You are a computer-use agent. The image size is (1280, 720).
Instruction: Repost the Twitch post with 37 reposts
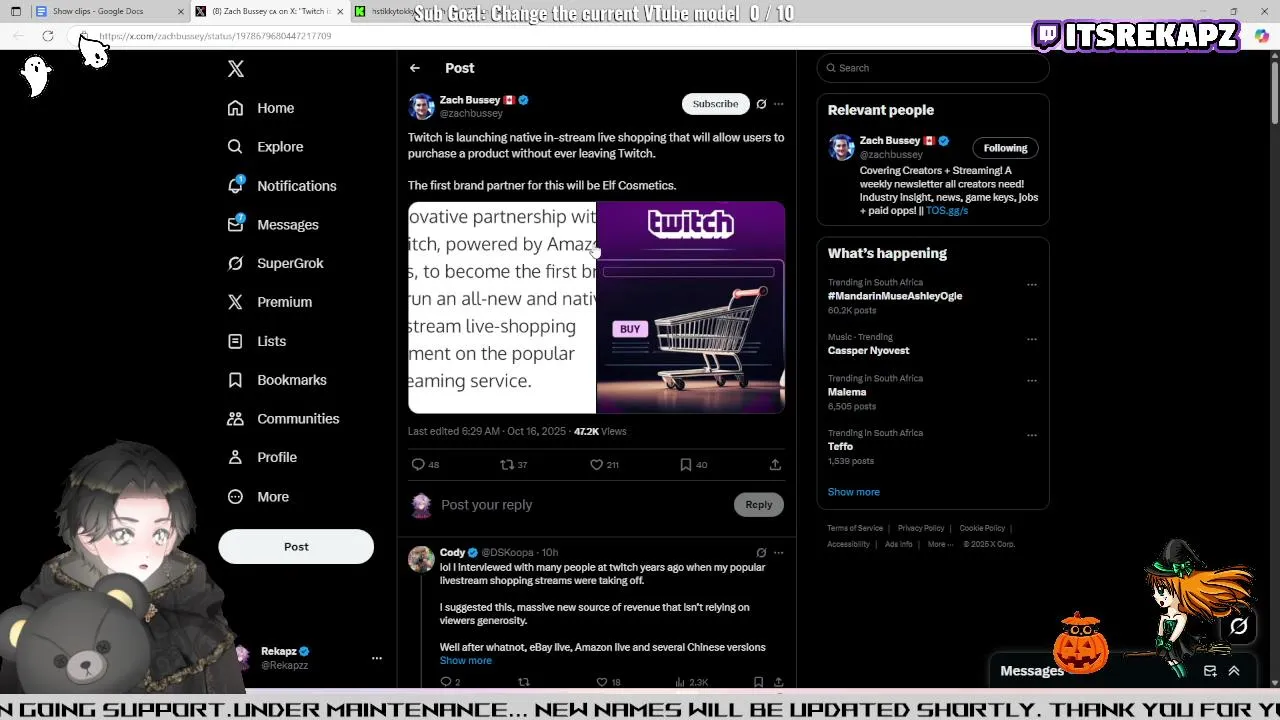pos(507,465)
